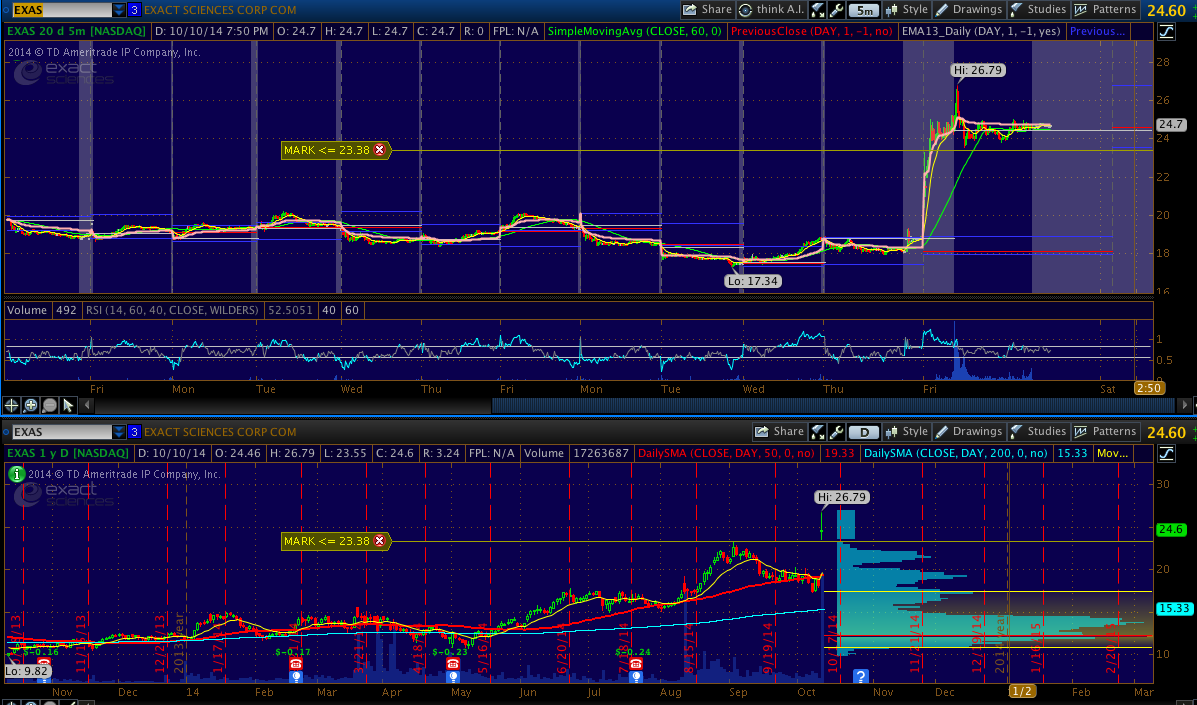
Task: Click the crosshair pan icon below upper chart
Action: tap(12, 405)
